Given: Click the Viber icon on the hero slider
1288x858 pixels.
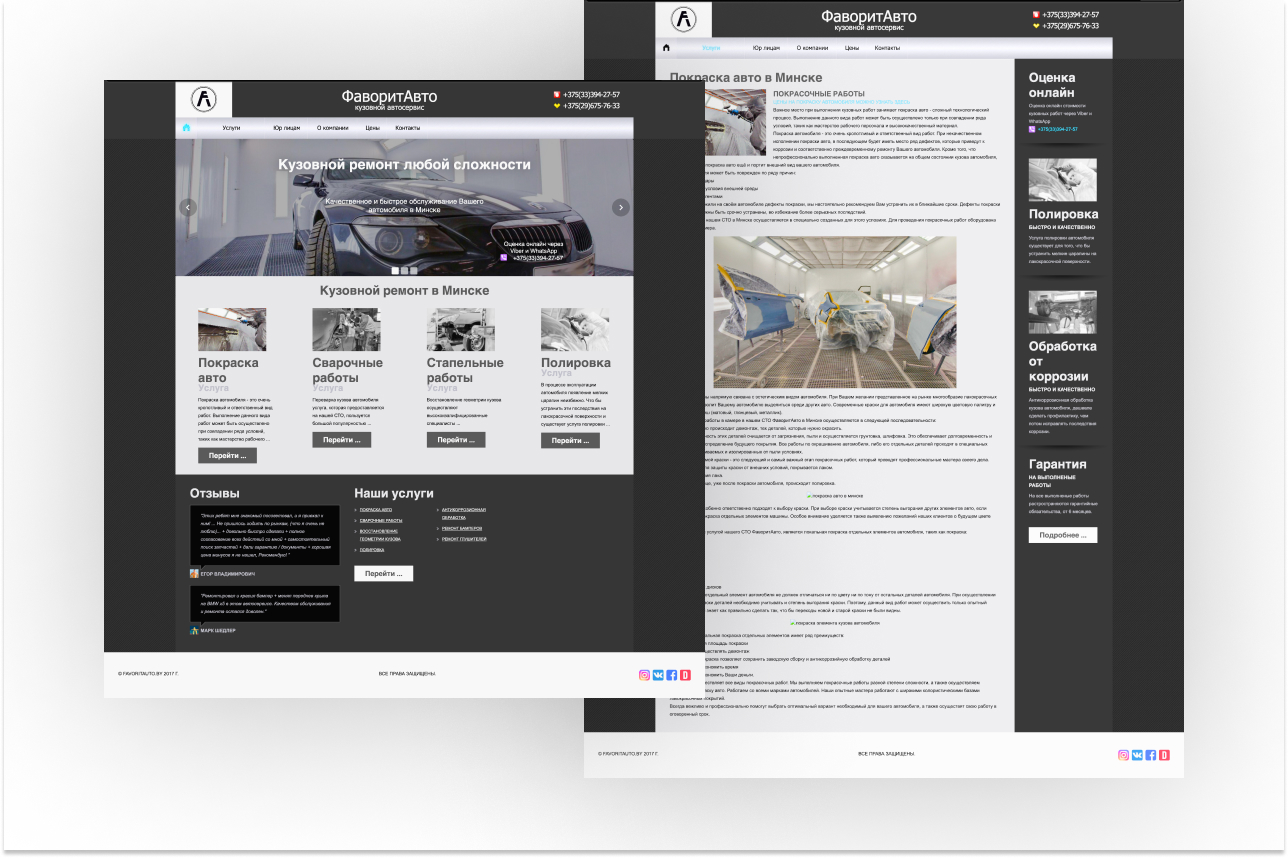Looking at the screenshot, I should click(x=503, y=258).
